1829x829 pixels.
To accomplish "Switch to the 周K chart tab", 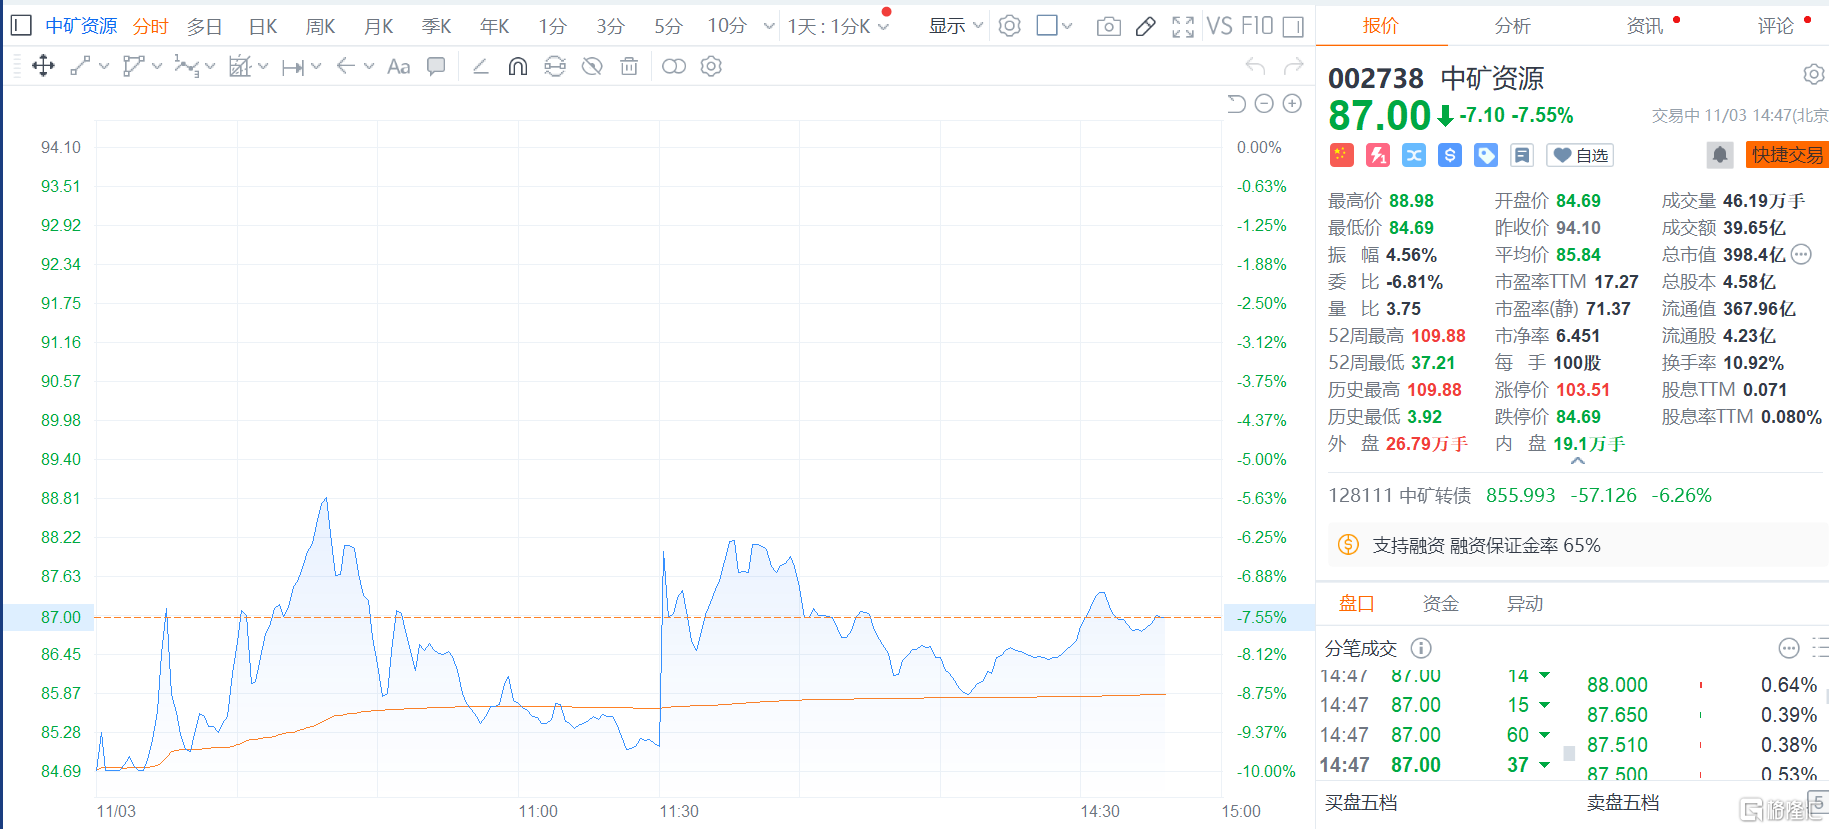I will [320, 26].
